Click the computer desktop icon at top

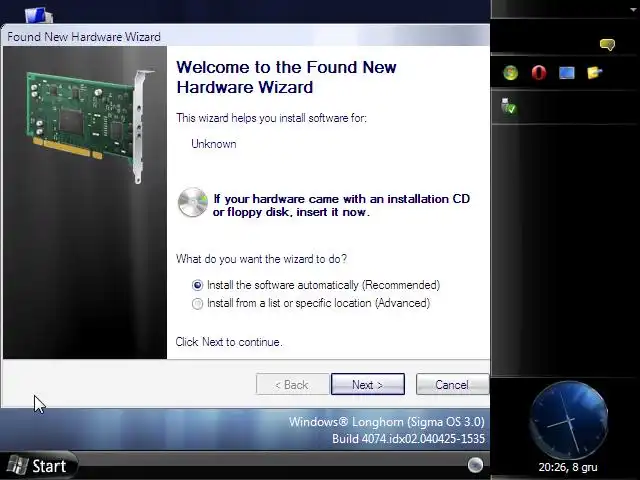[39, 16]
